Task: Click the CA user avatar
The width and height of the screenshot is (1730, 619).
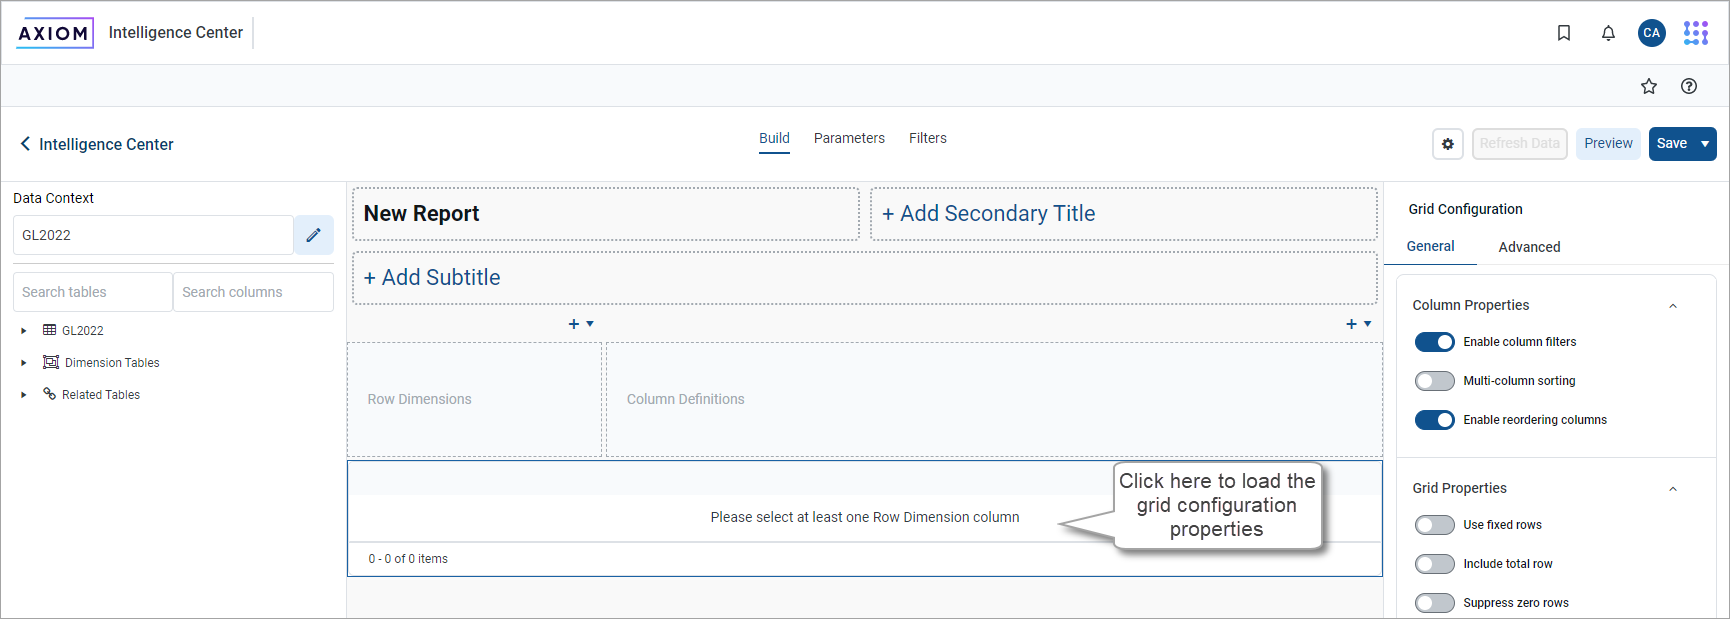Action: coord(1652,33)
